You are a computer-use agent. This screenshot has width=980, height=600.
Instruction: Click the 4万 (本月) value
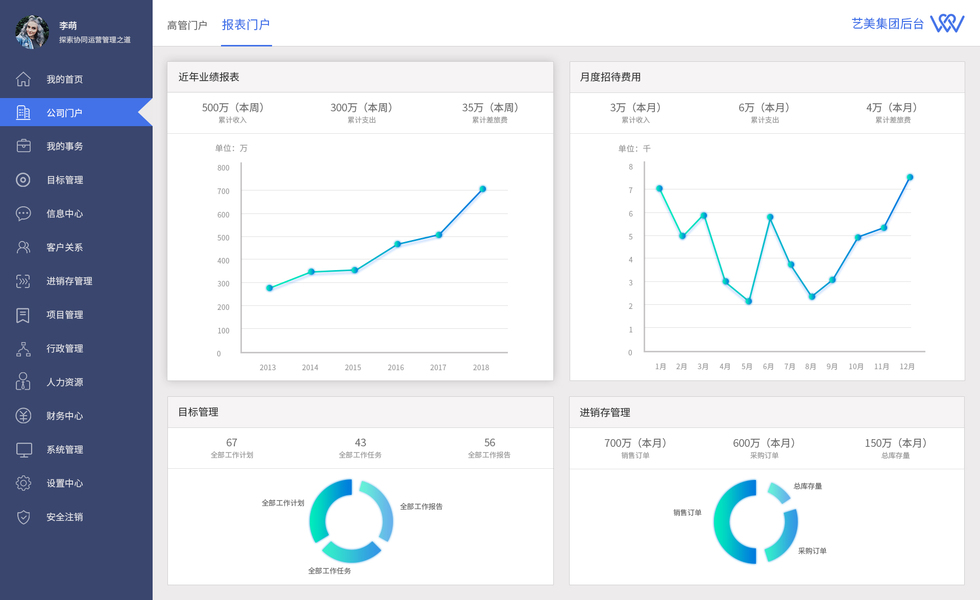point(892,108)
